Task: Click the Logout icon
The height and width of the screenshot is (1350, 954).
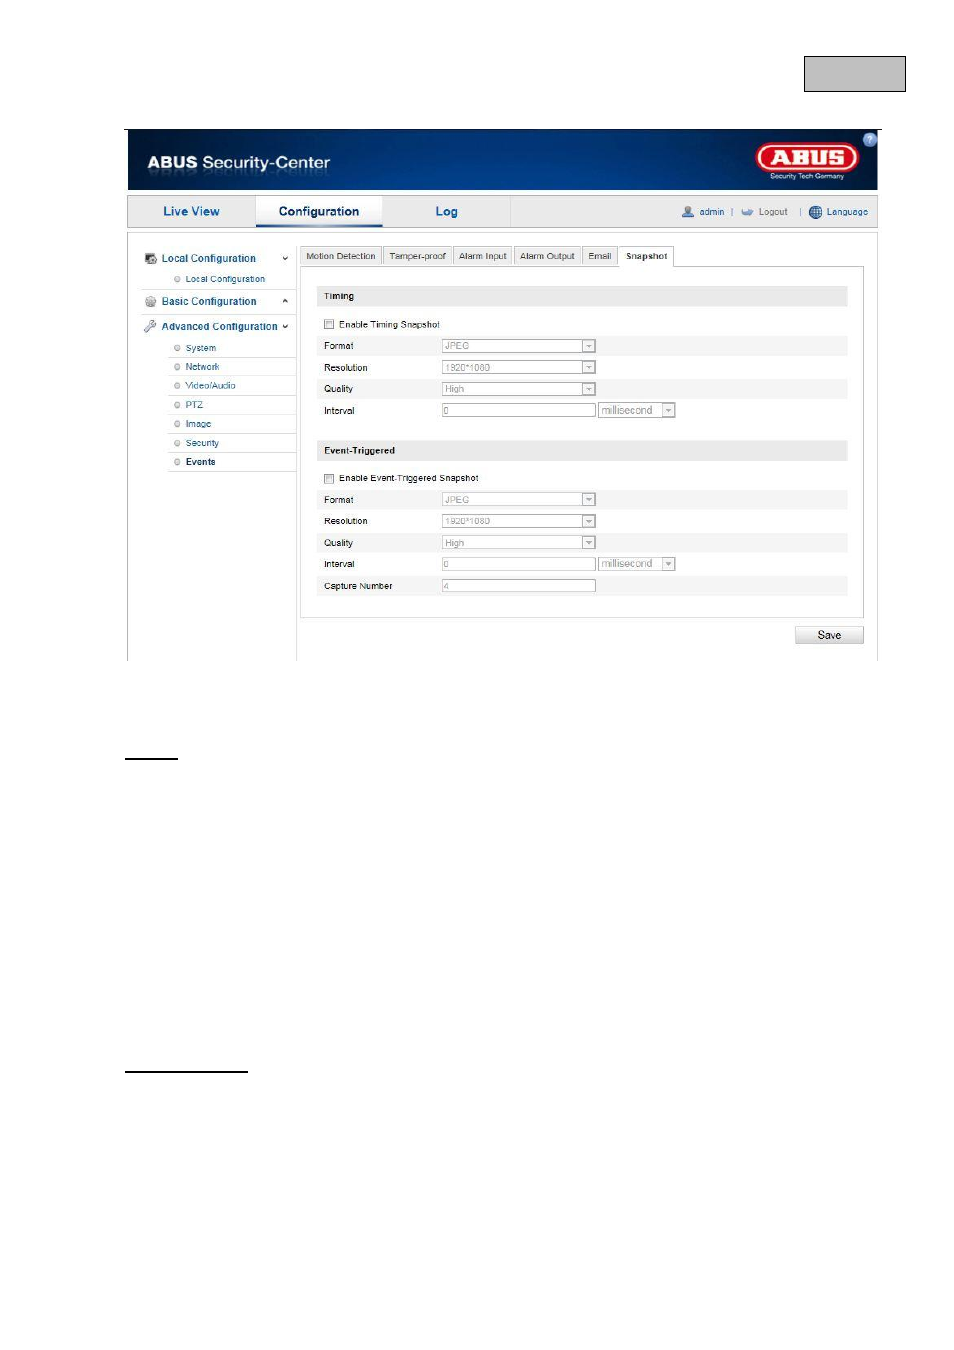Action: (x=746, y=212)
